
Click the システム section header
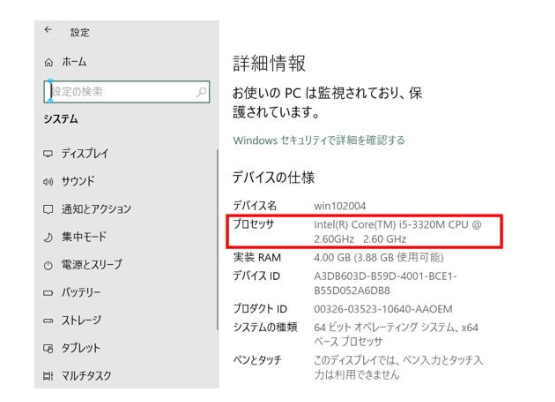click(61, 119)
